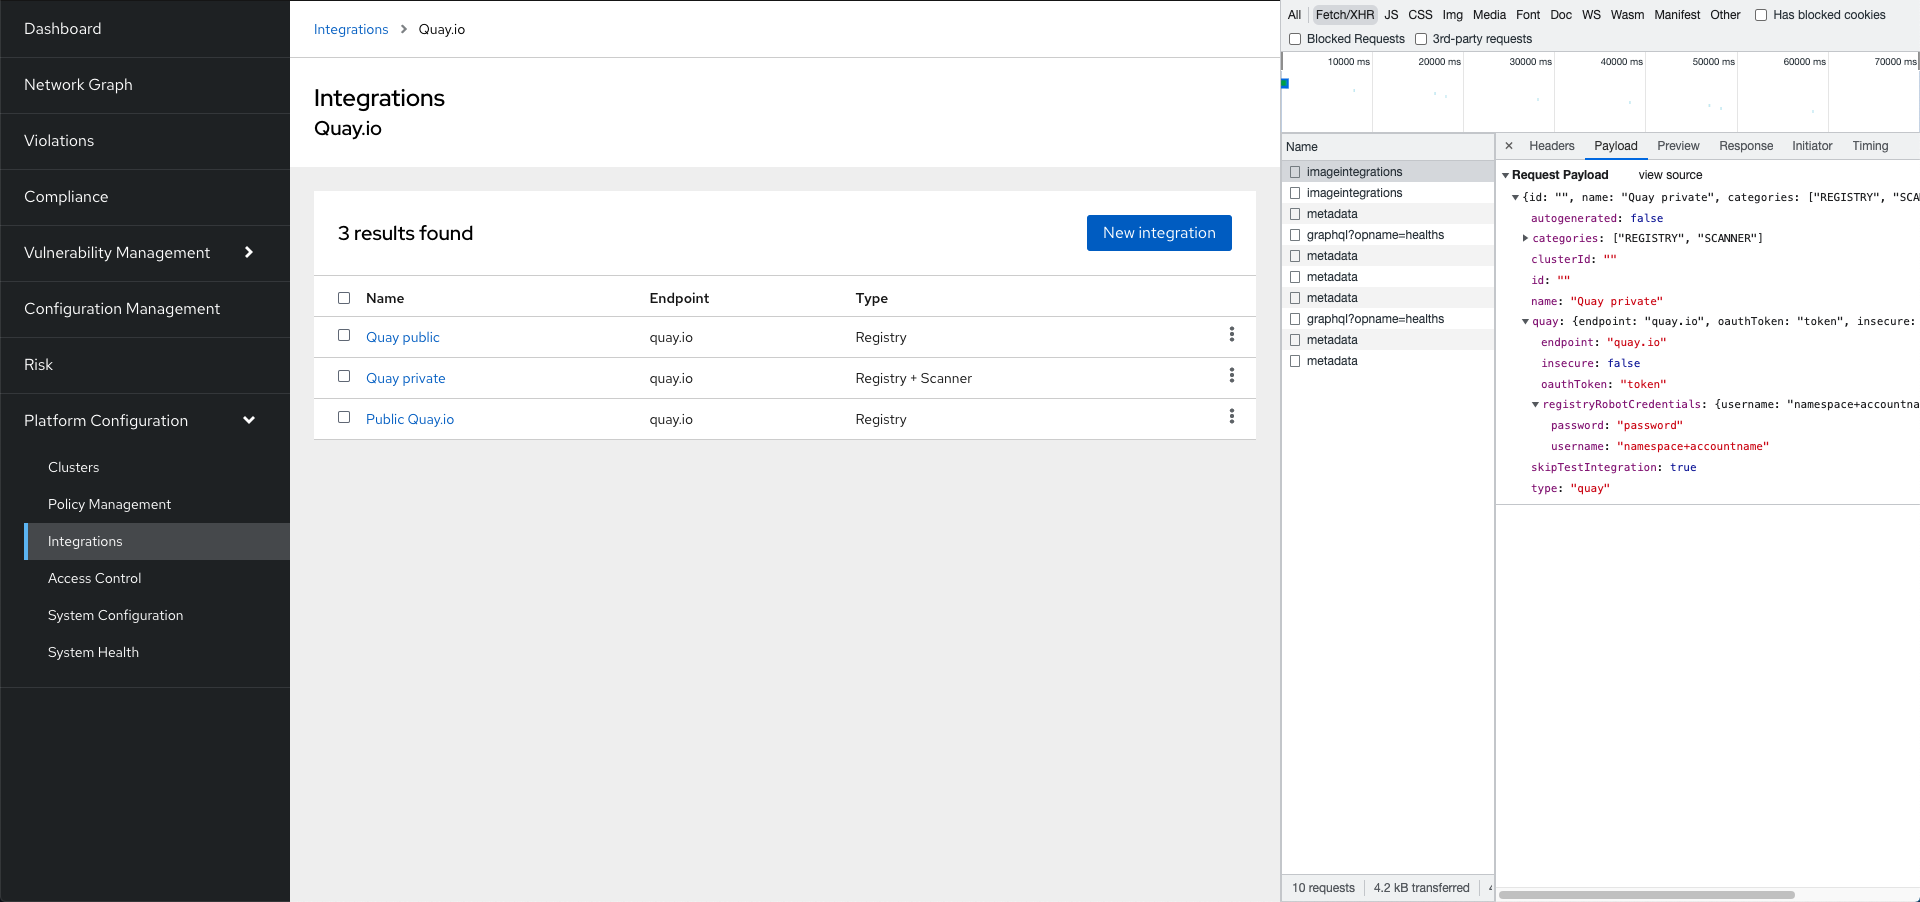Image resolution: width=1920 pixels, height=902 pixels.
Task: Open the Quay private integration link
Action: coord(405,378)
